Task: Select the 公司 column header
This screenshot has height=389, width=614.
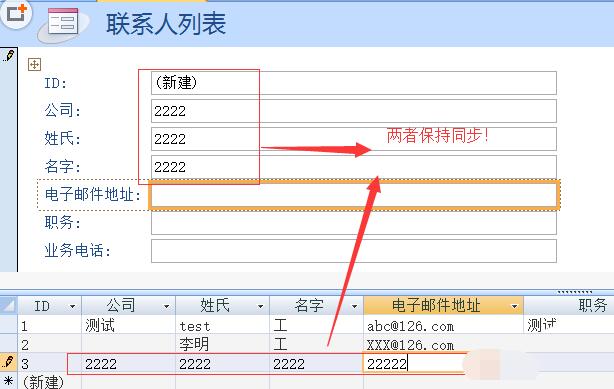Action: (x=128, y=306)
